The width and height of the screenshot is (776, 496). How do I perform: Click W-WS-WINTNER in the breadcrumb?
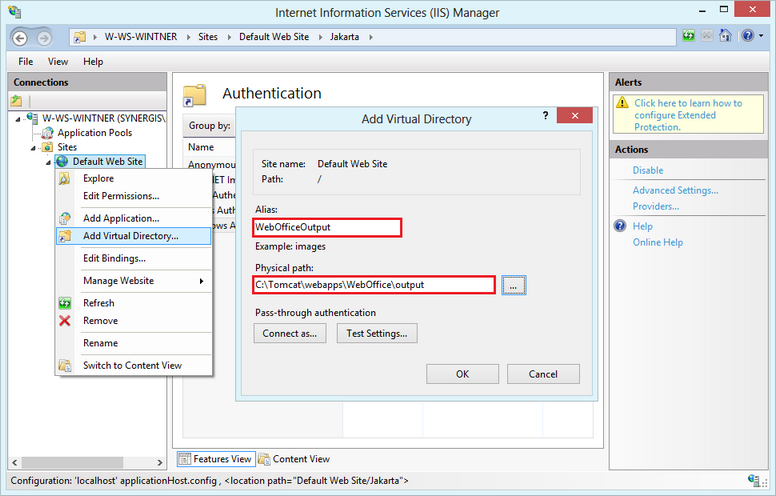[x=141, y=37]
